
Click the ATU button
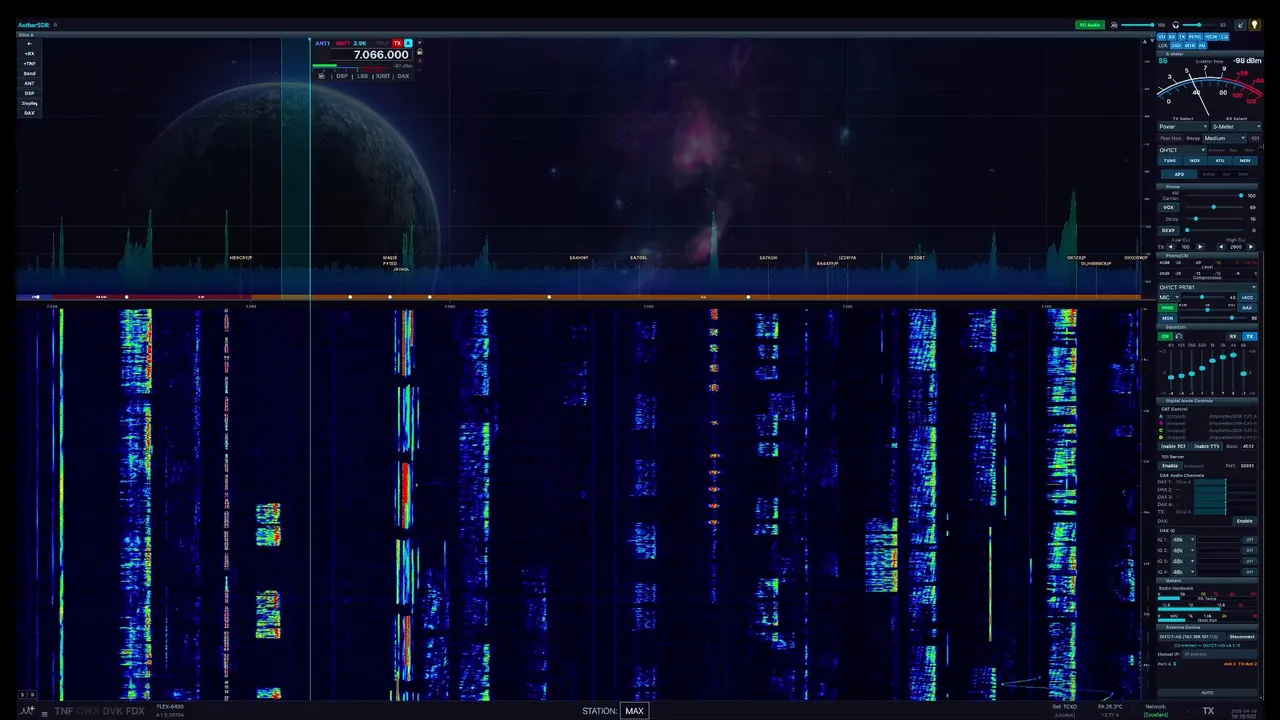coord(1220,161)
